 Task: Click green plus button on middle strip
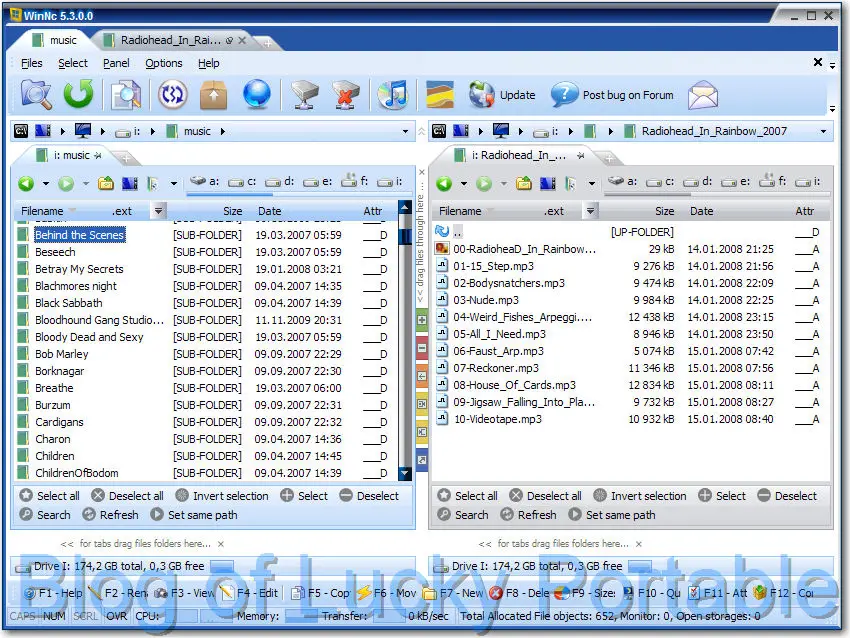pos(422,320)
